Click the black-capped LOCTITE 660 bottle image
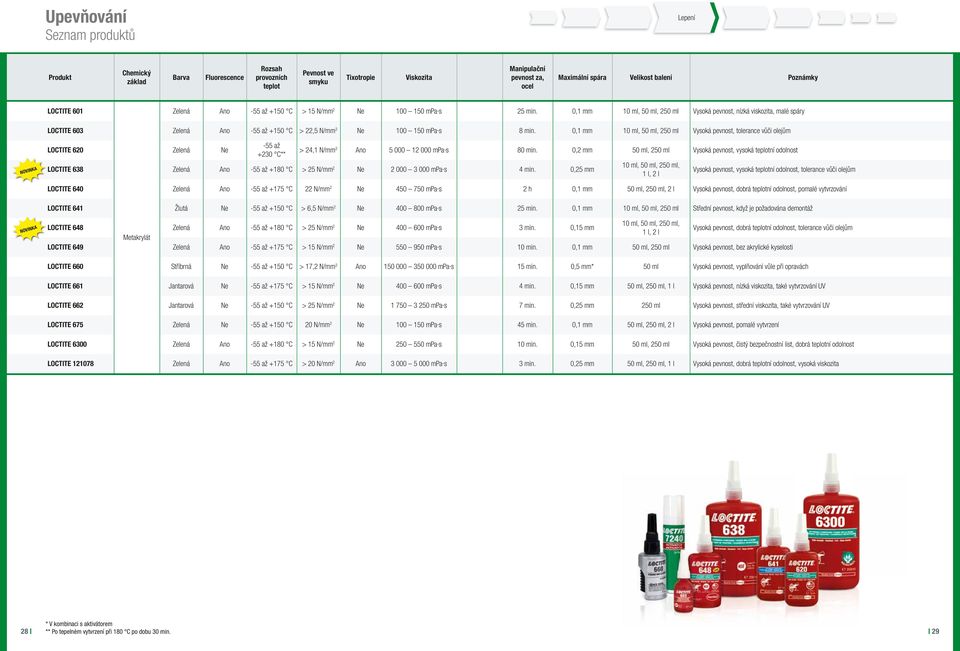This screenshot has height=651, width=960. [653, 557]
